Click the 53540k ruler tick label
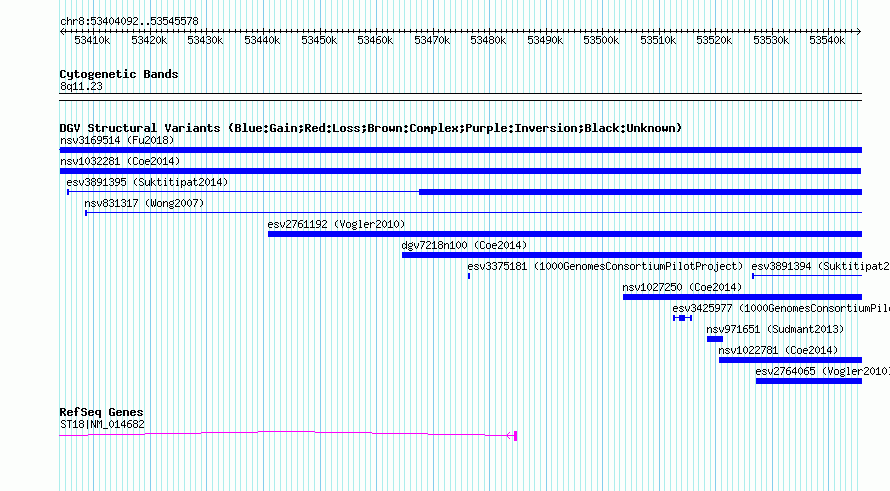This screenshot has height=491, width=890. click(x=827, y=40)
